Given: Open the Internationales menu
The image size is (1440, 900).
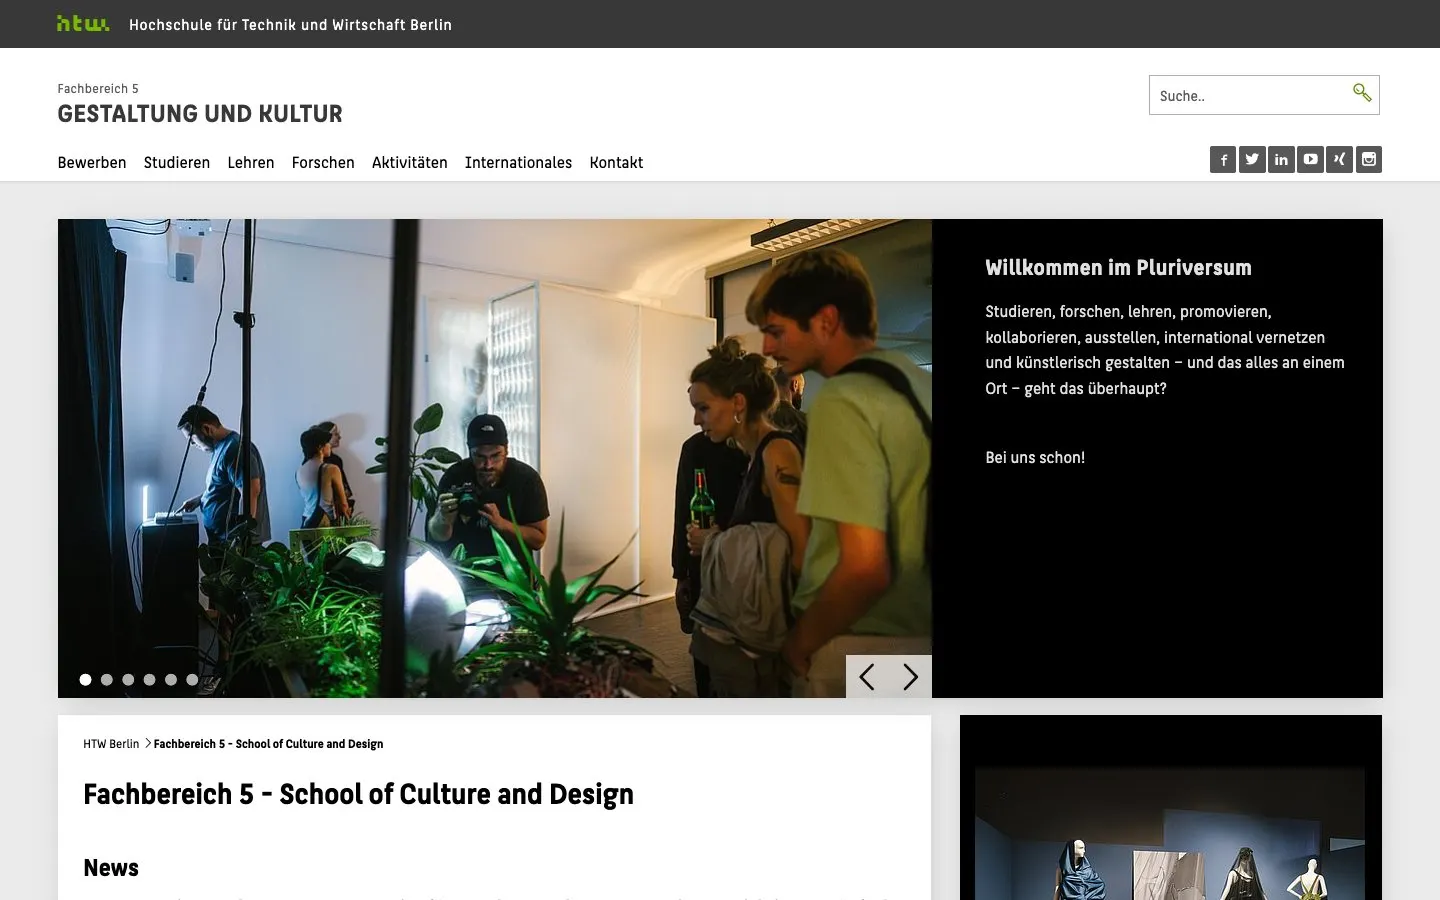Looking at the screenshot, I should [x=518, y=162].
